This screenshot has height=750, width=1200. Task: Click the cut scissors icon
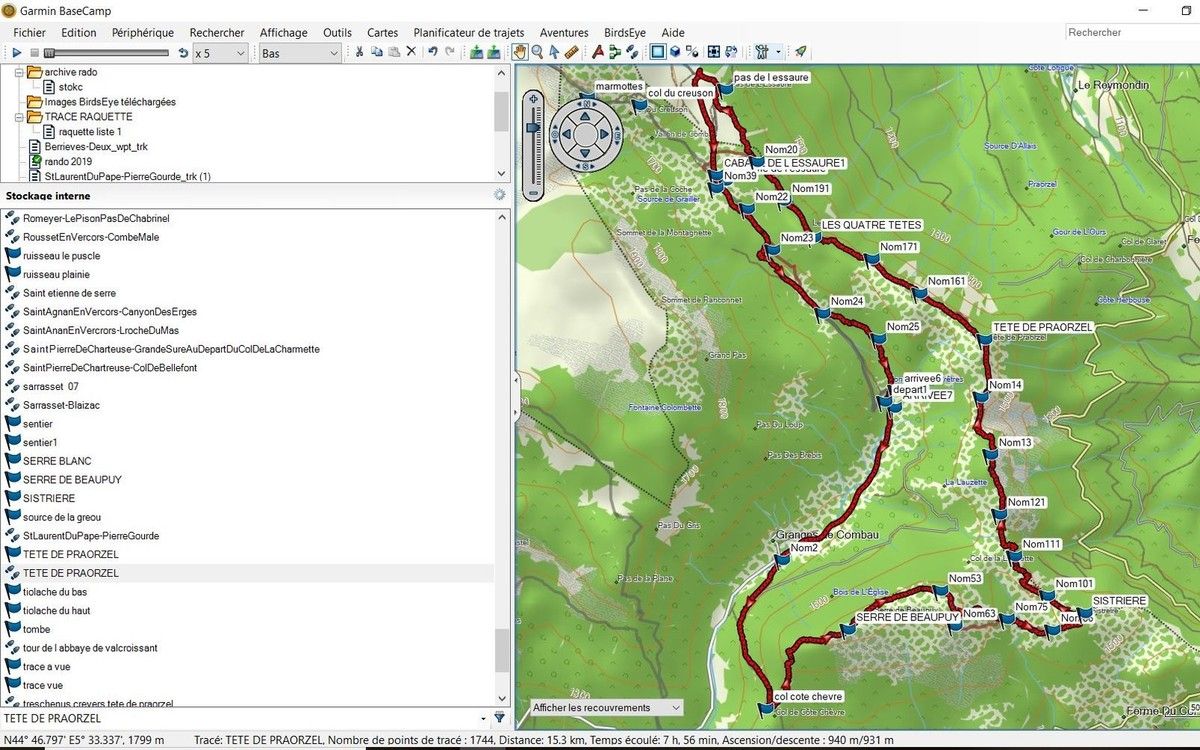[x=359, y=52]
